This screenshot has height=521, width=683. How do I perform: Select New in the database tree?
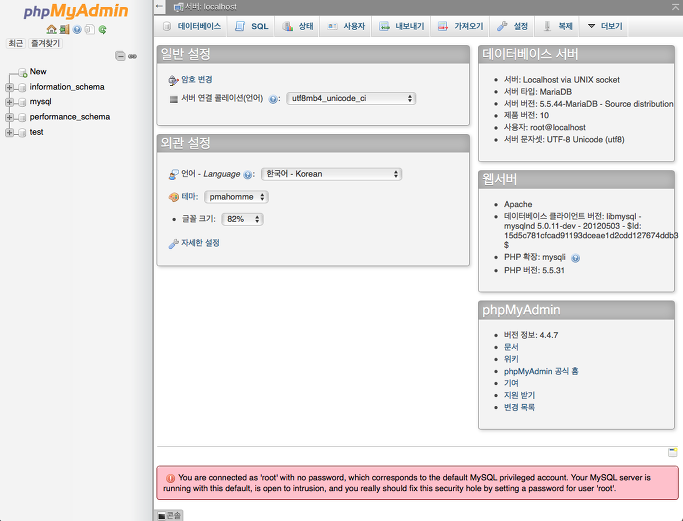[x=38, y=72]
